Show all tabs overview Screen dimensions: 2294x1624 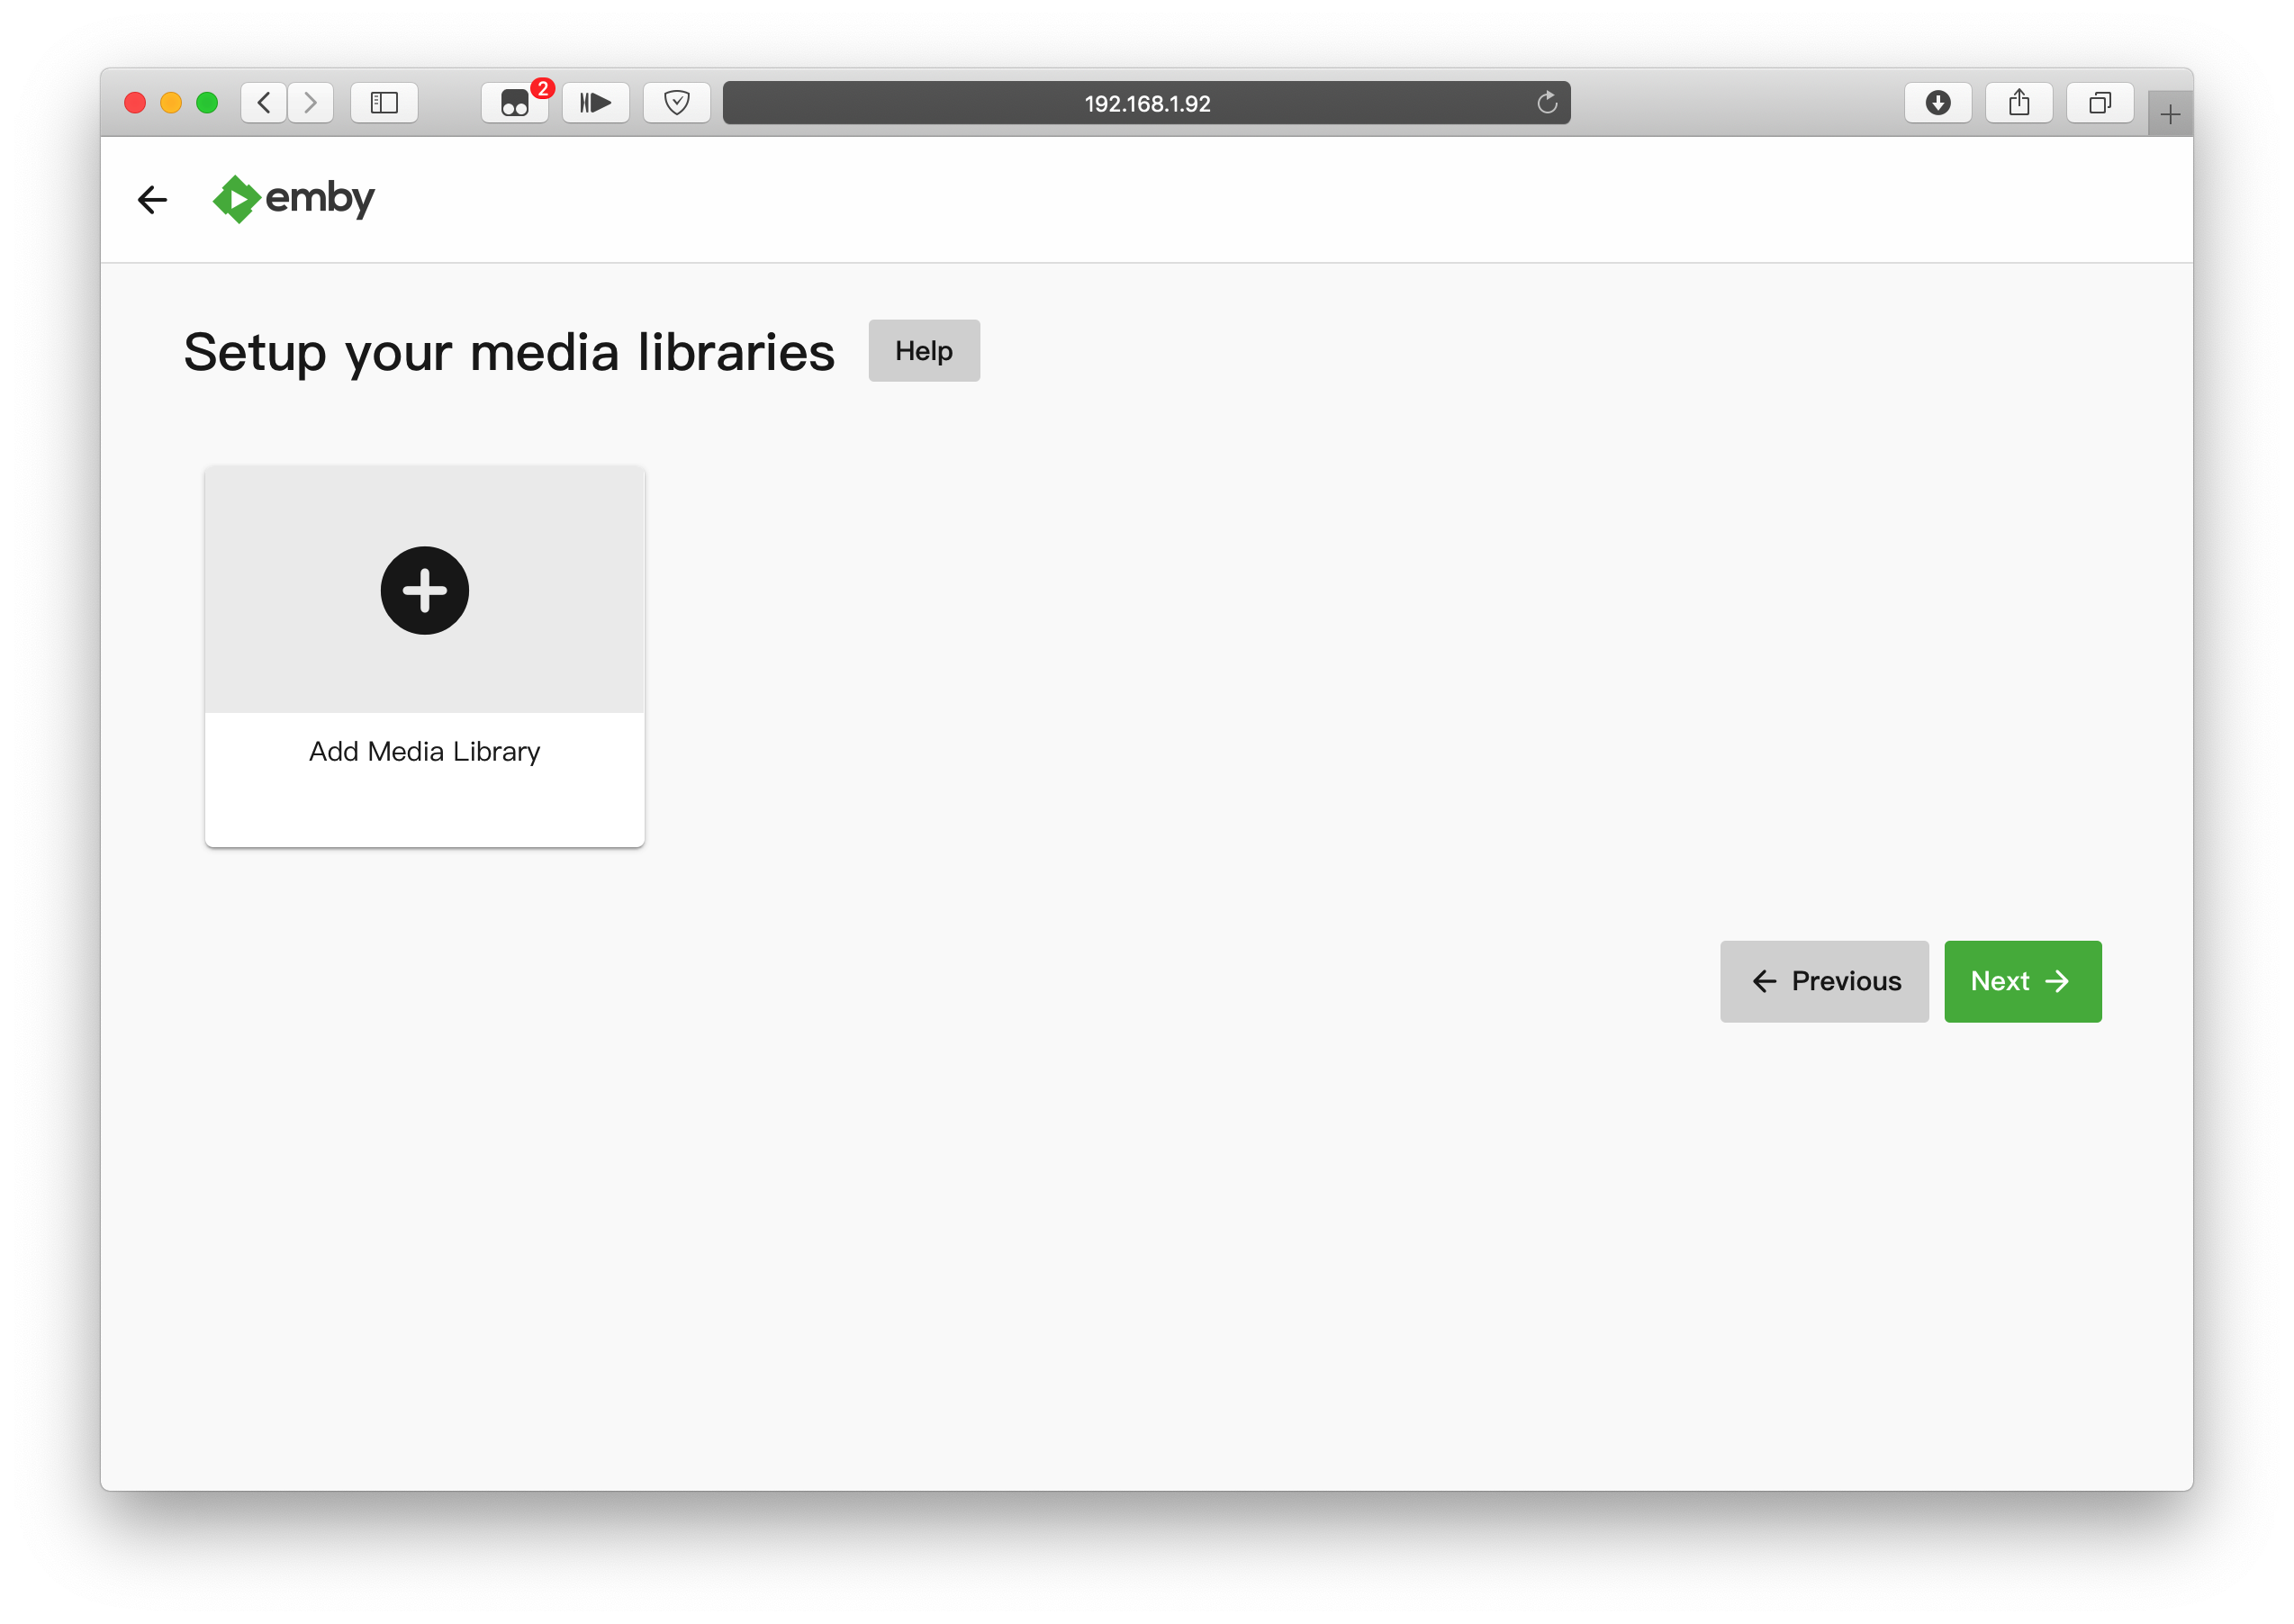(x=2099, y=103)
